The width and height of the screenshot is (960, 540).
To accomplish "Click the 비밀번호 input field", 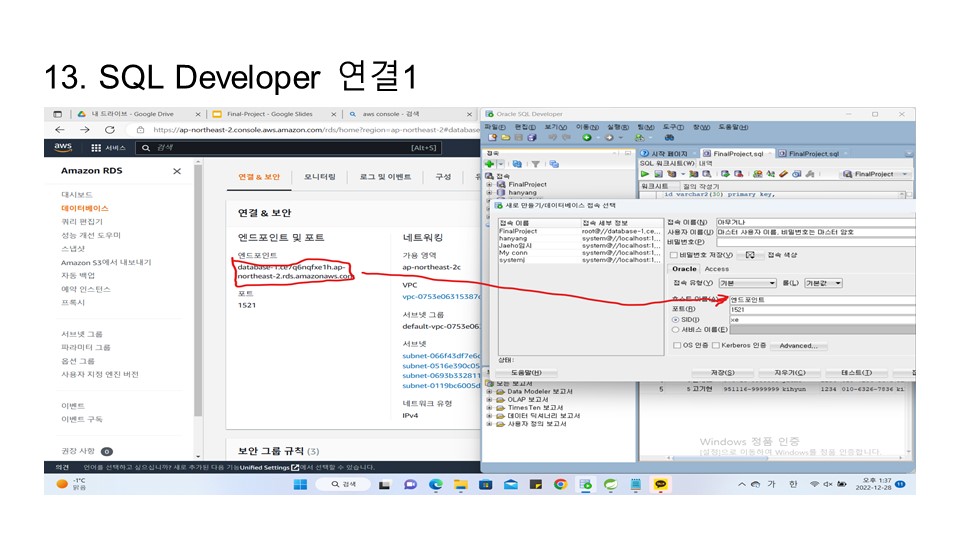I will pos(815,242).
